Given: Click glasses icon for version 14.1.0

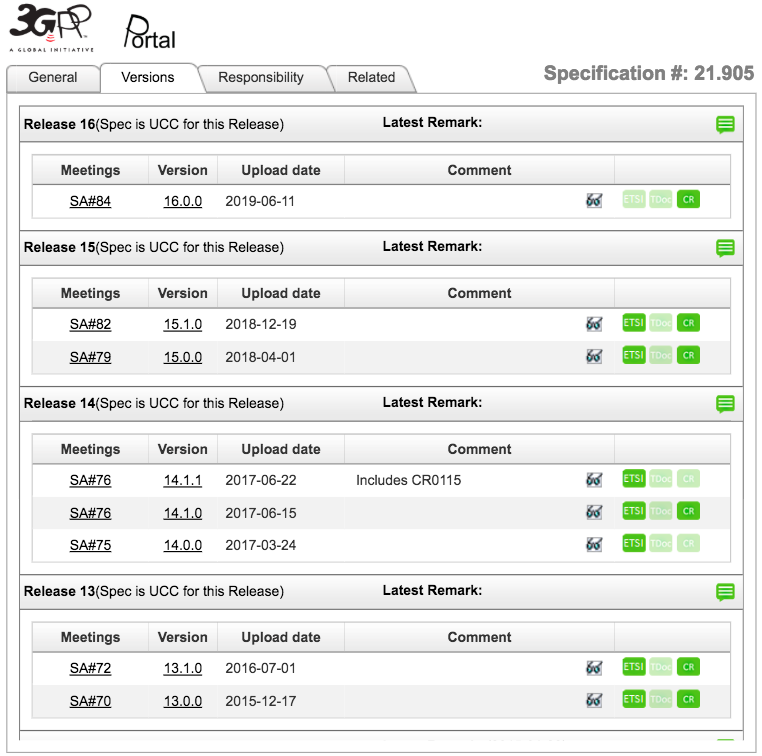Looking at the screenshot, I should [594, 512].
